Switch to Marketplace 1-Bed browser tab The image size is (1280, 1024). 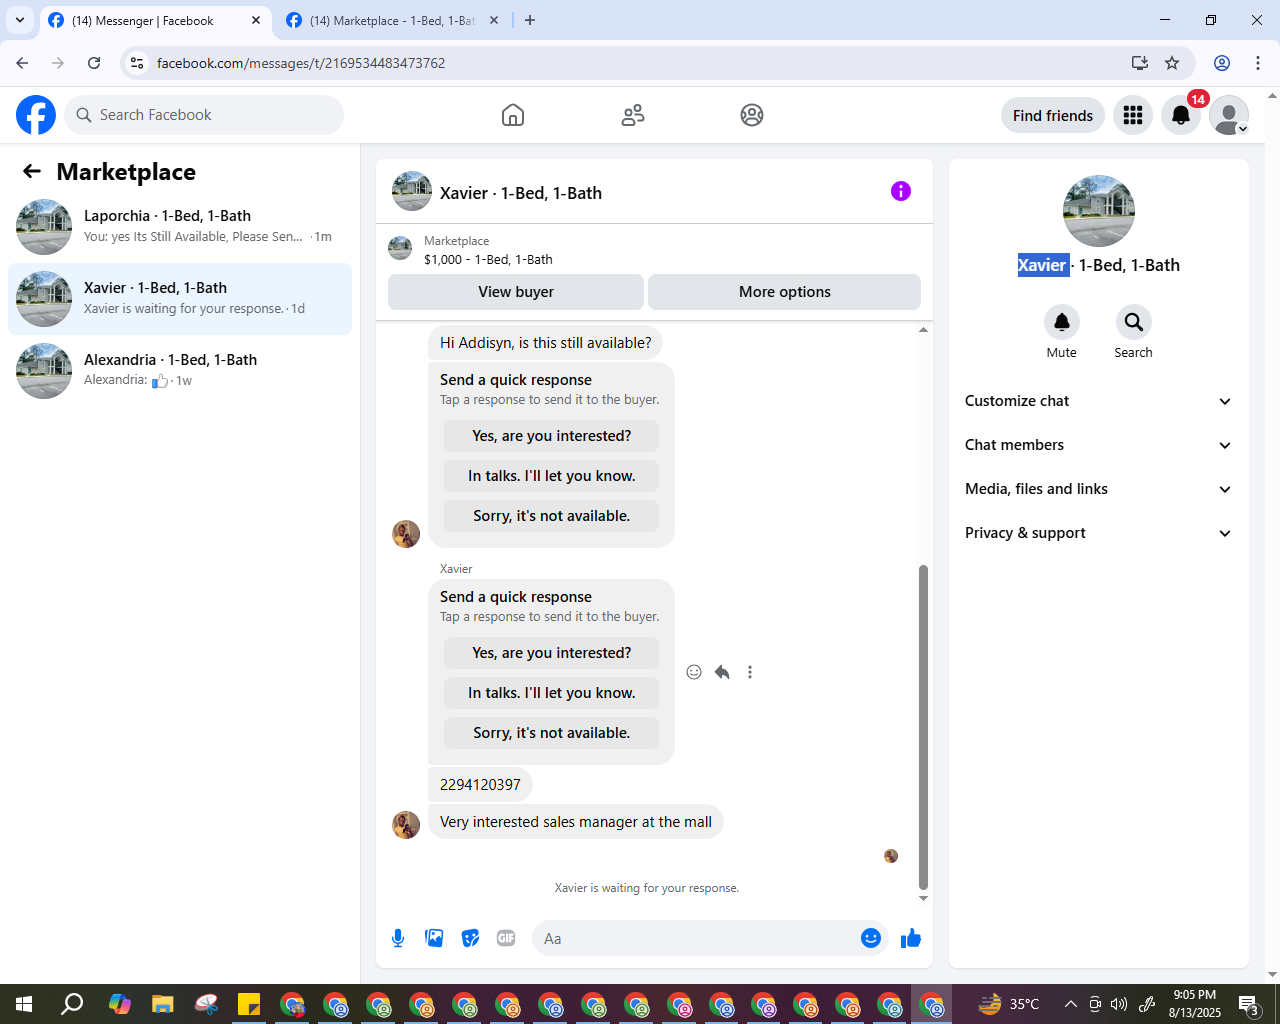(x=392, y=20)
